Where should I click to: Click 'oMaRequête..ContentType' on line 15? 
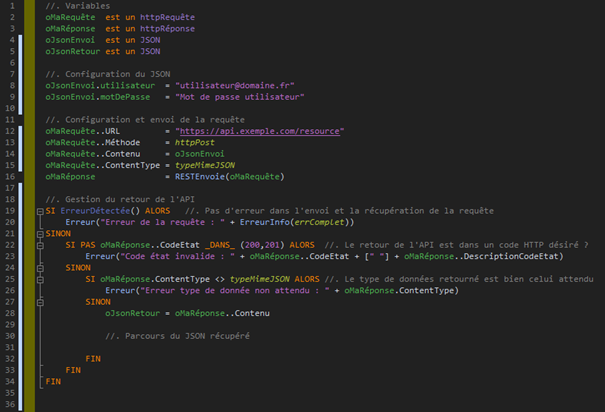(103, 165)
